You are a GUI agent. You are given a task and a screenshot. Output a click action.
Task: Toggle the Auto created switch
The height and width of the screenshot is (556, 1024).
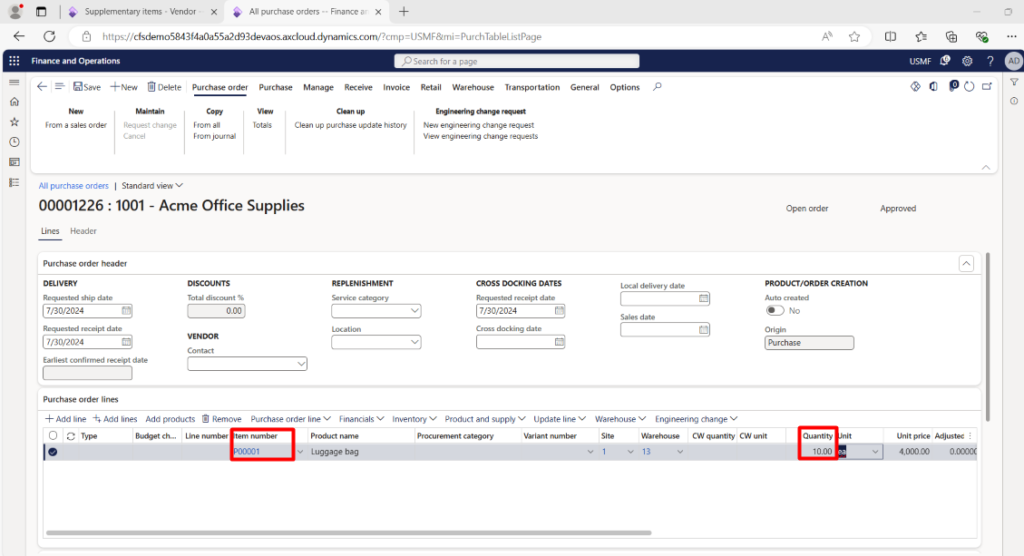[775, 310]
